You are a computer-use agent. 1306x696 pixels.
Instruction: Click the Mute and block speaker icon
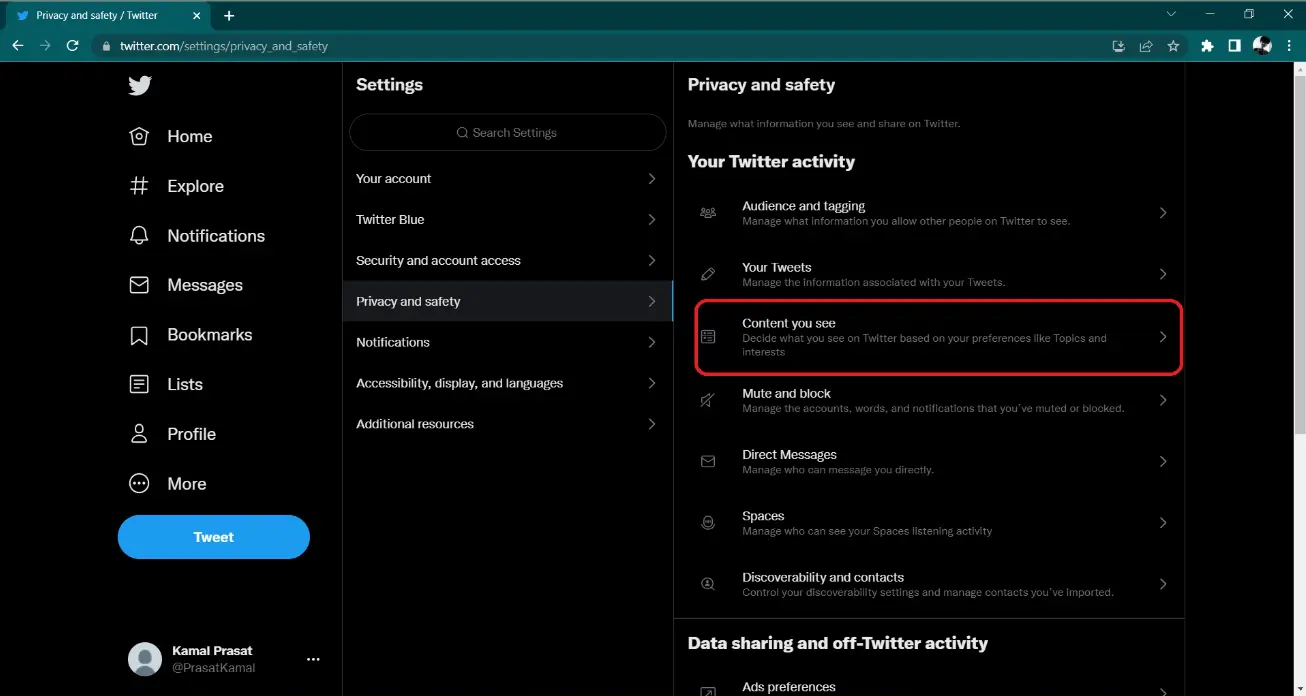click(x=708, y=400)
